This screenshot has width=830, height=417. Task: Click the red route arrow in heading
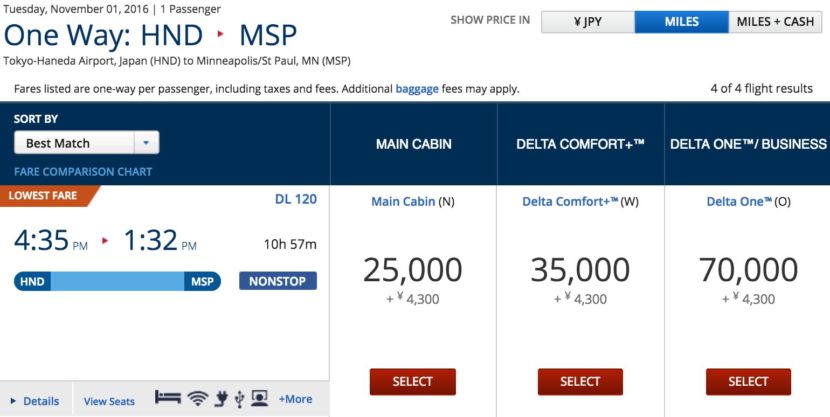222,36
